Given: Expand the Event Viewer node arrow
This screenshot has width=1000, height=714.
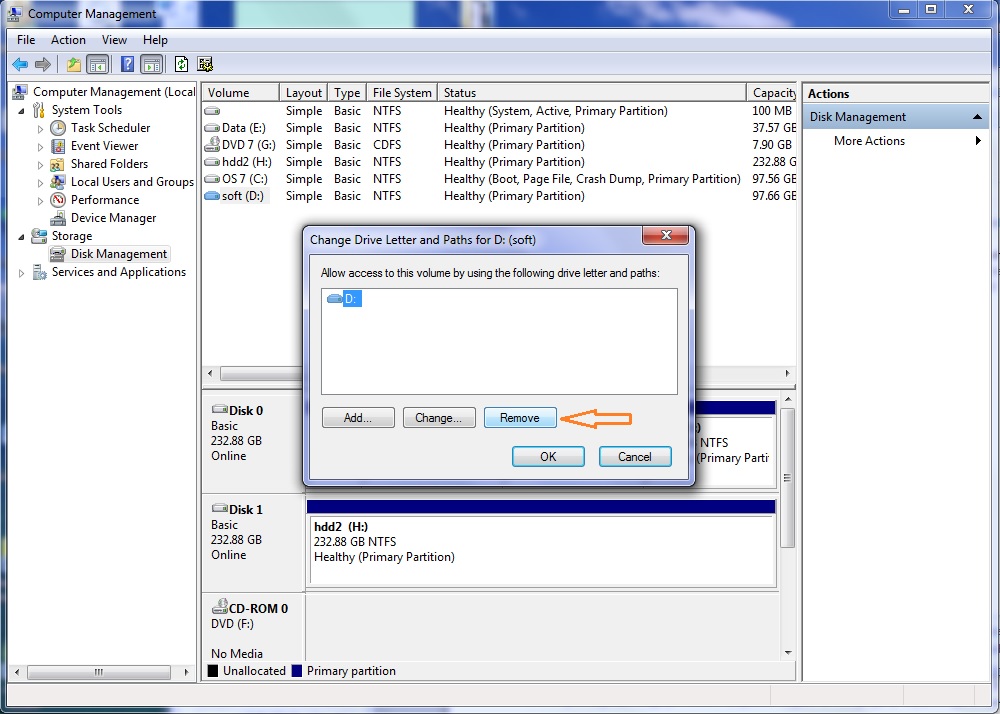Looking at the screenshot, I should [x=40, y=147].
